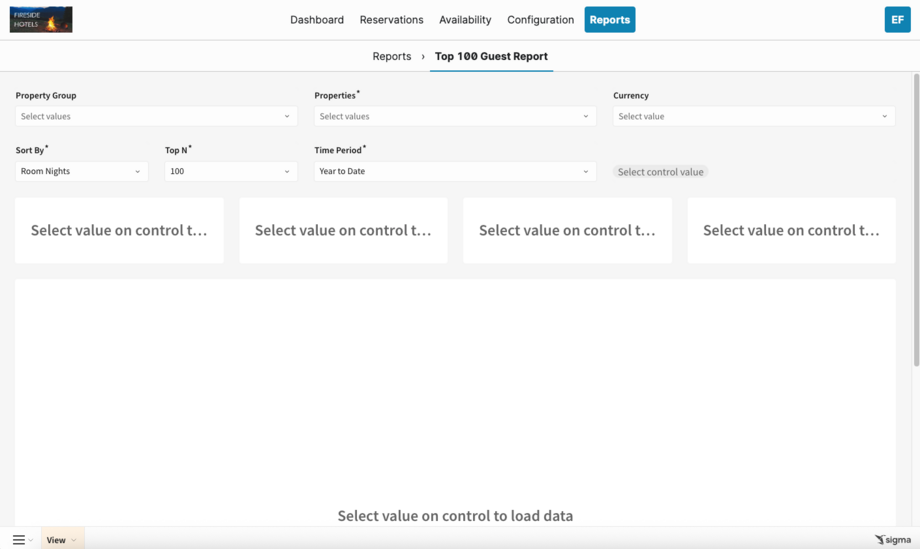Switch to the Availability tab
This screenshot has width=920, height=549.
point(465,19)
